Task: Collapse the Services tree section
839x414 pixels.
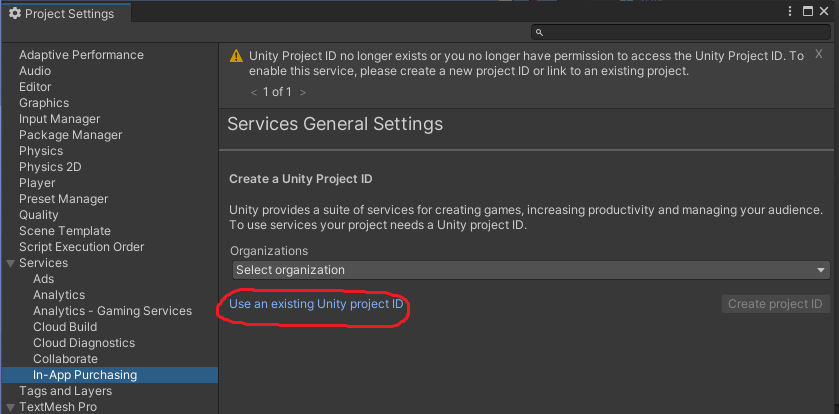Action: [10, 263]
